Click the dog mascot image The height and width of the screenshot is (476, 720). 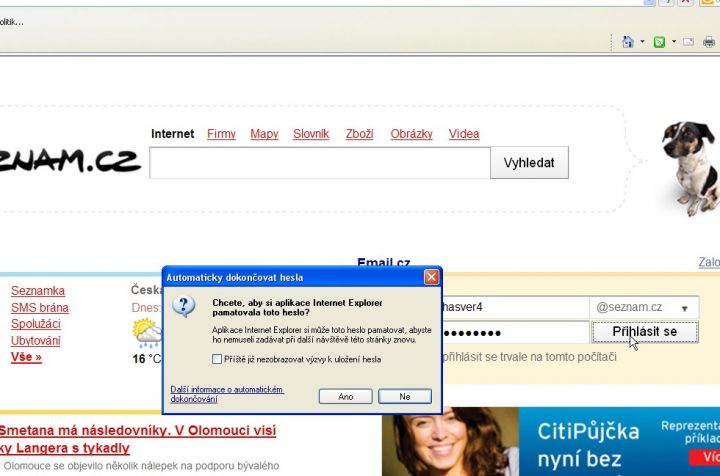tap(689, 168)
